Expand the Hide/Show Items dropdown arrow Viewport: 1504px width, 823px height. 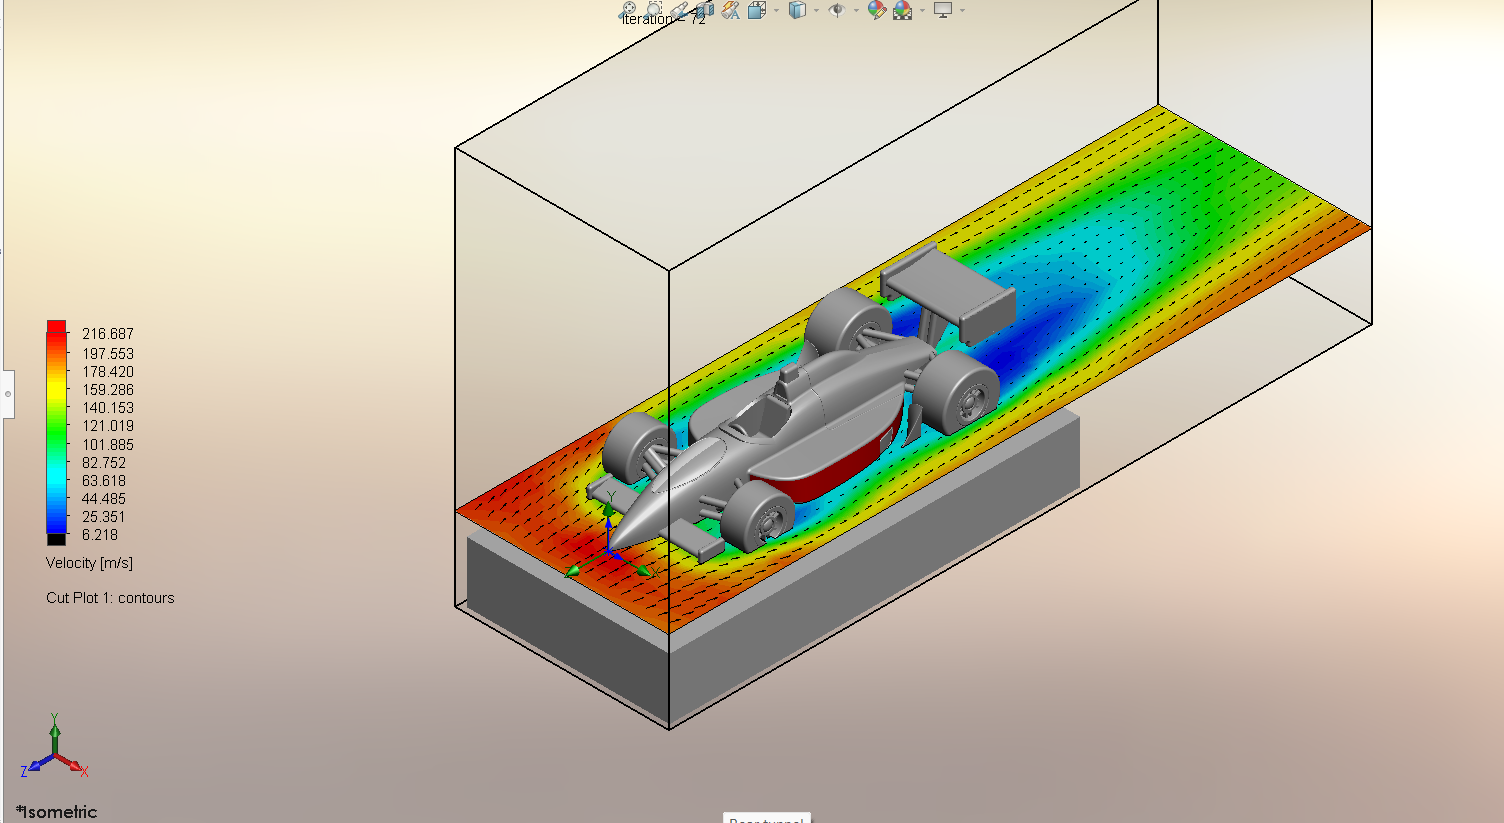(856, 10)
